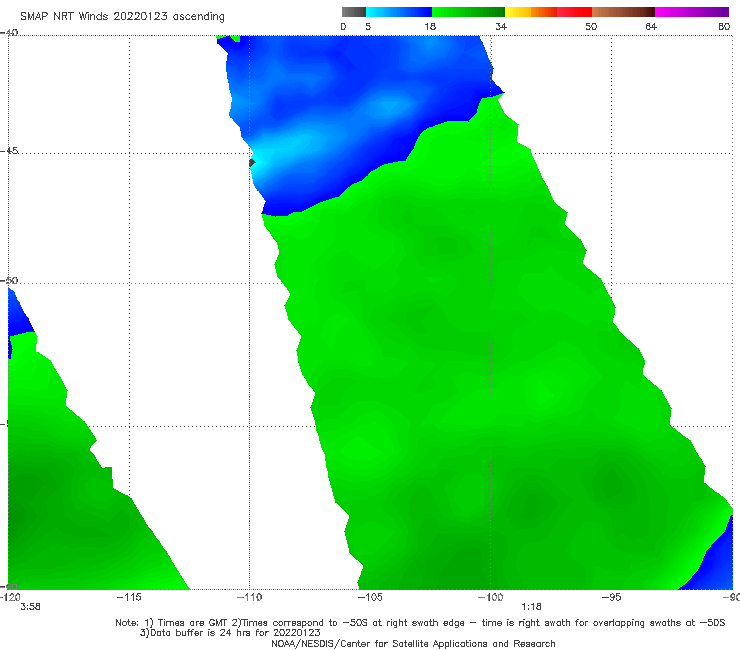The image size is (740, 650).
Task: Click the color bar label '34'
Action: (501, 27)
